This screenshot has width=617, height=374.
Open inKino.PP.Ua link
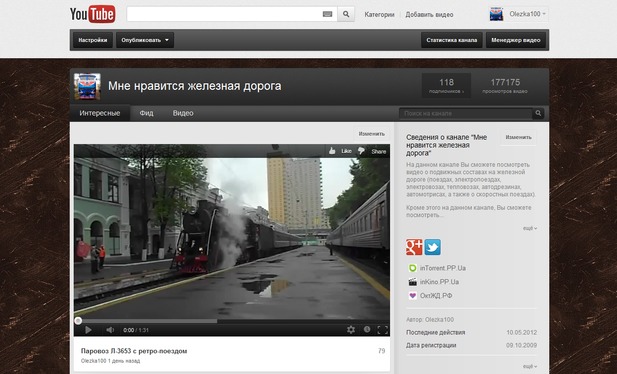439,282
